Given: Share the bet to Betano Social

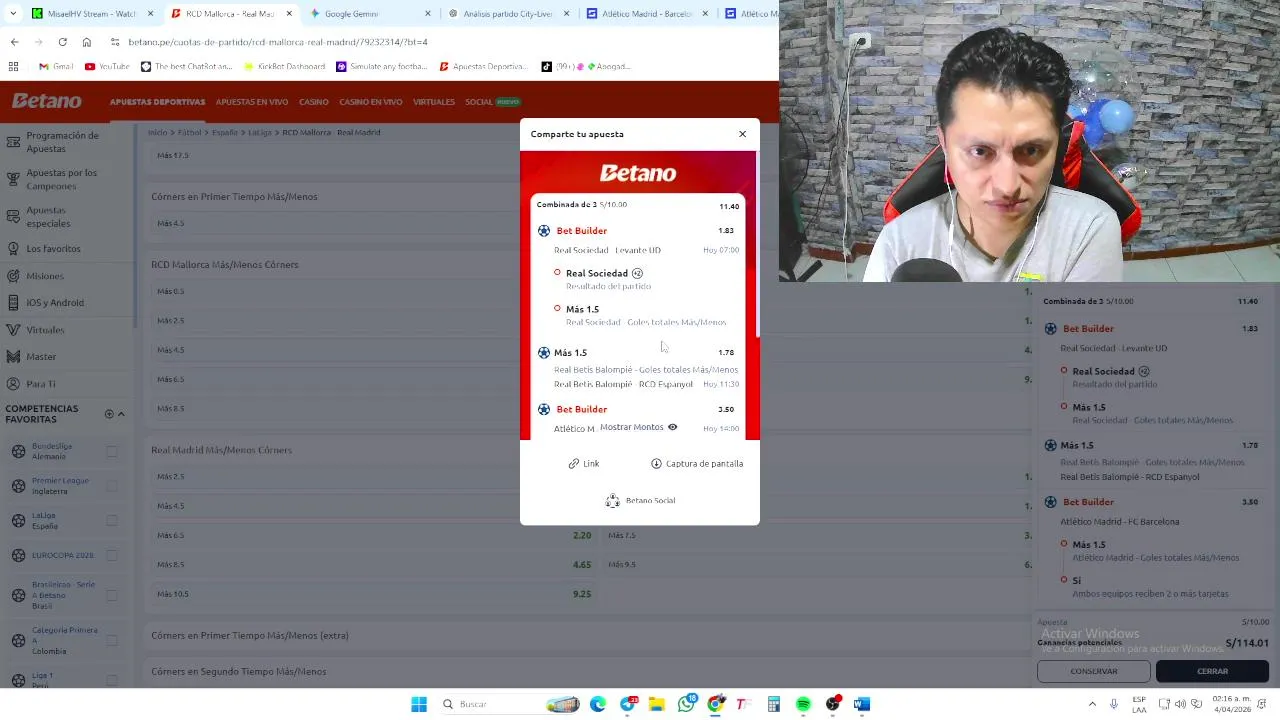Looking at the screenshot, I should coord(640,501).
